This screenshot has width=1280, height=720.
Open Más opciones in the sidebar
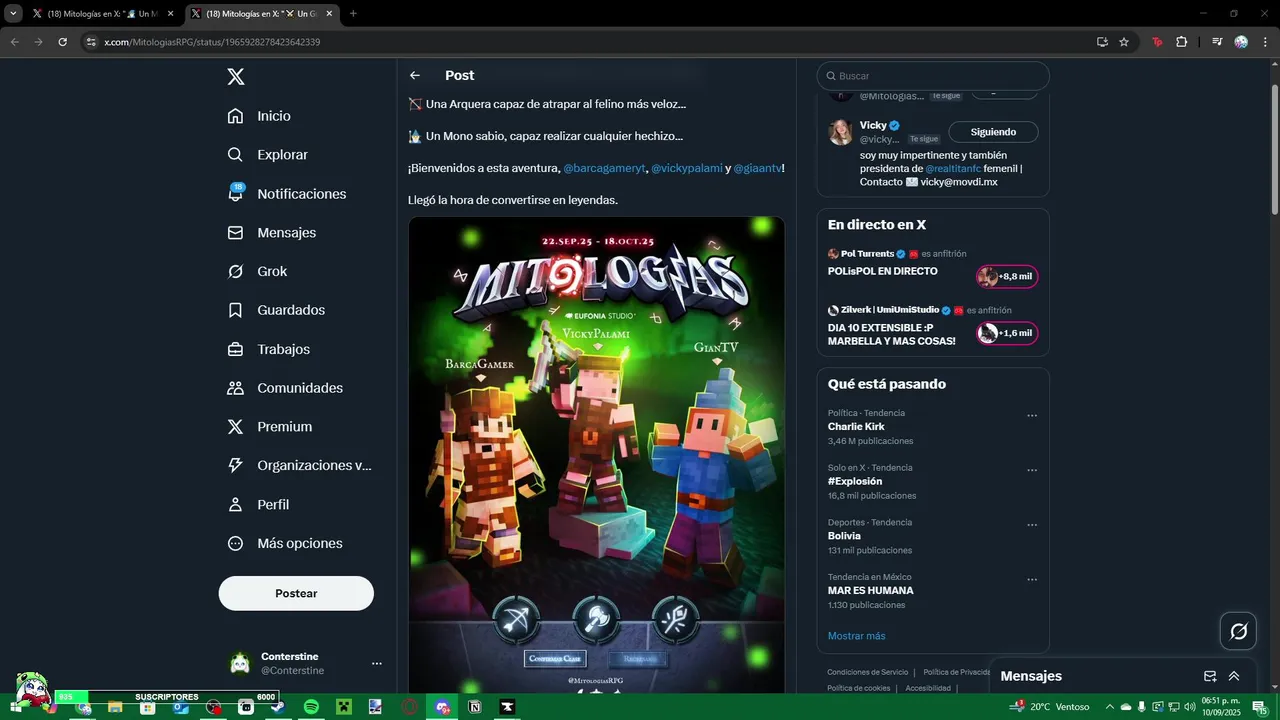tap(285, 543)
